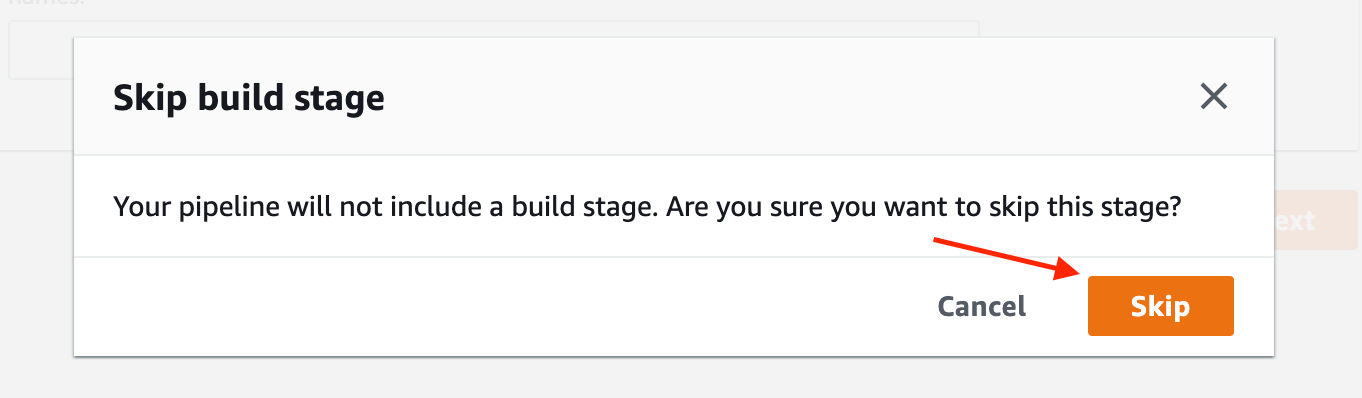1362x398 pixels.
Task: Dismiss dialog using the X icon
Action: [x=1213, y=97]
